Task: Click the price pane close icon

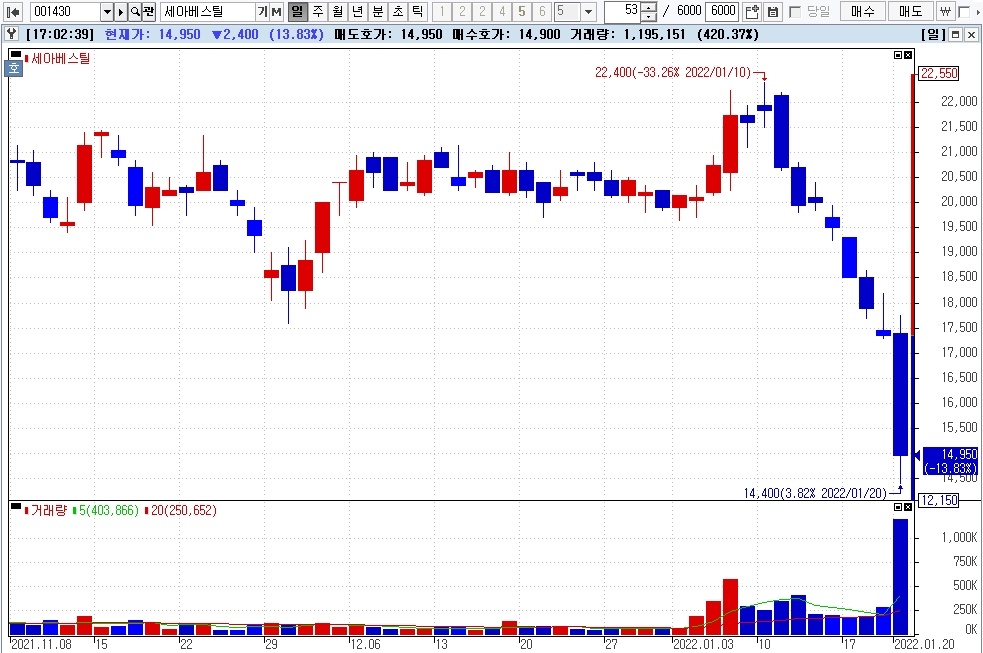Action: click(x=908, y=55)
